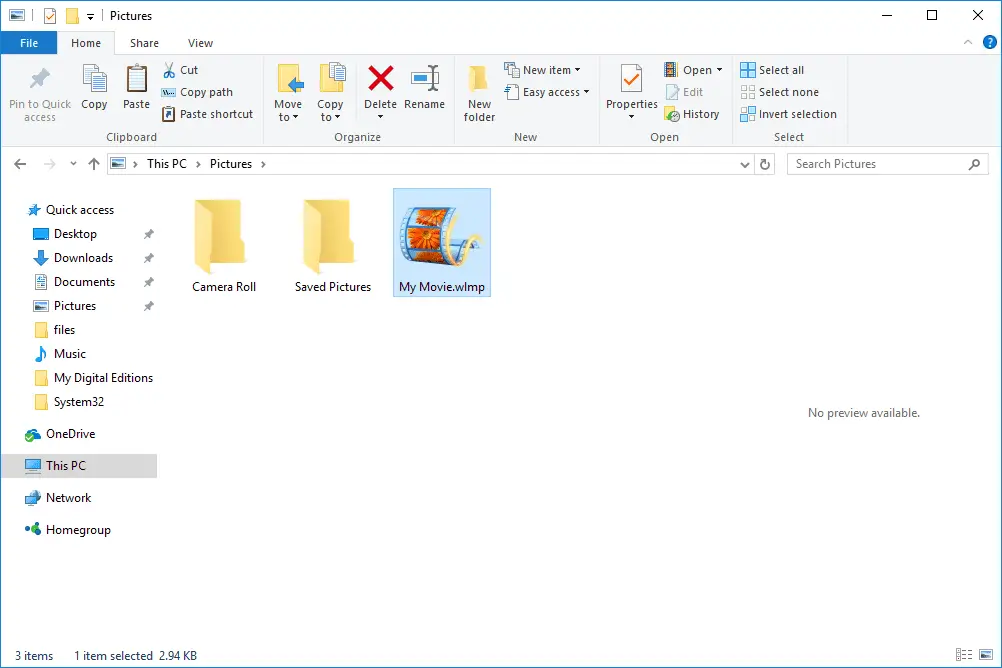
Task: Switch to the View ribbon tab
Action: tap(200, 43)
